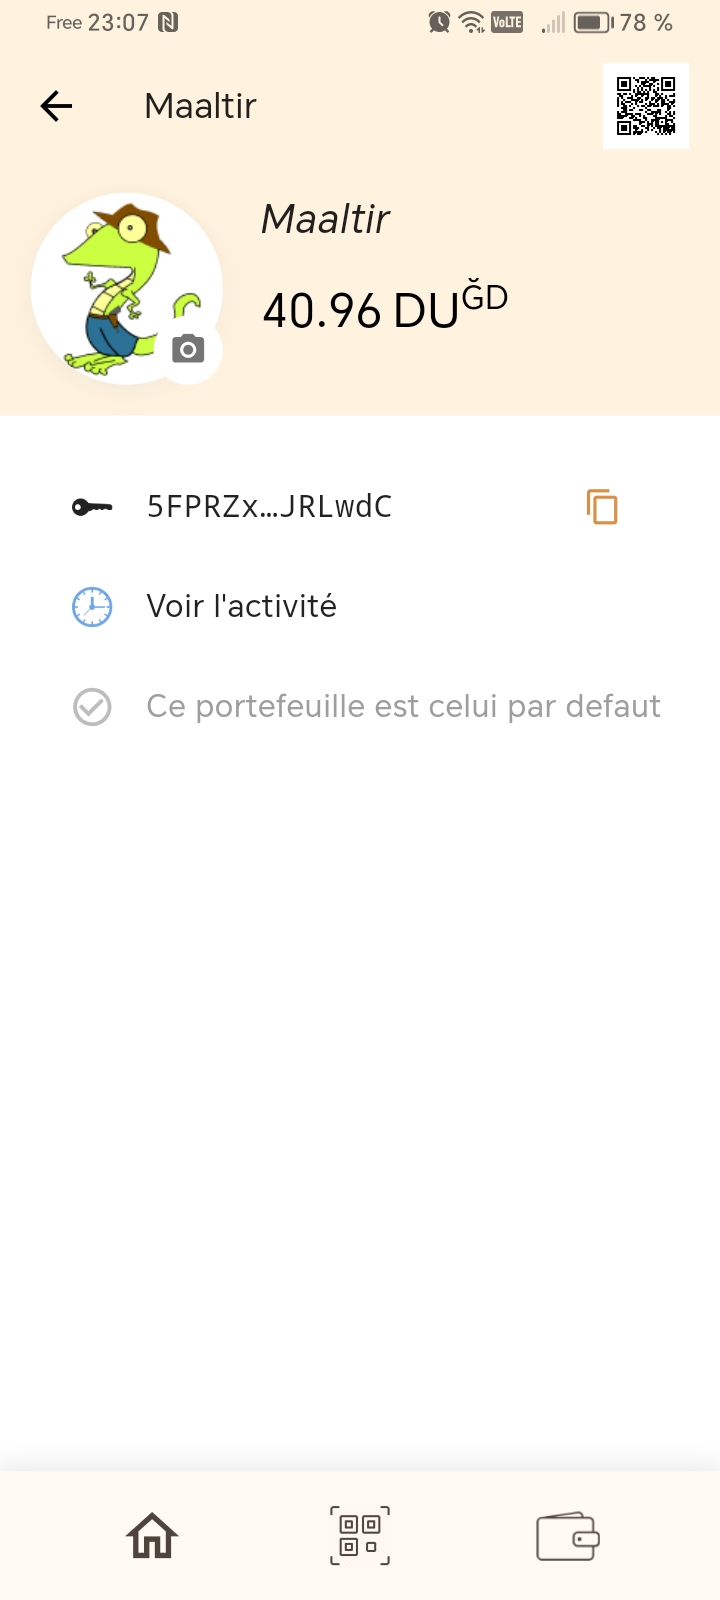Tap the black key icon
720x1600 pixels.
(92, 507)
